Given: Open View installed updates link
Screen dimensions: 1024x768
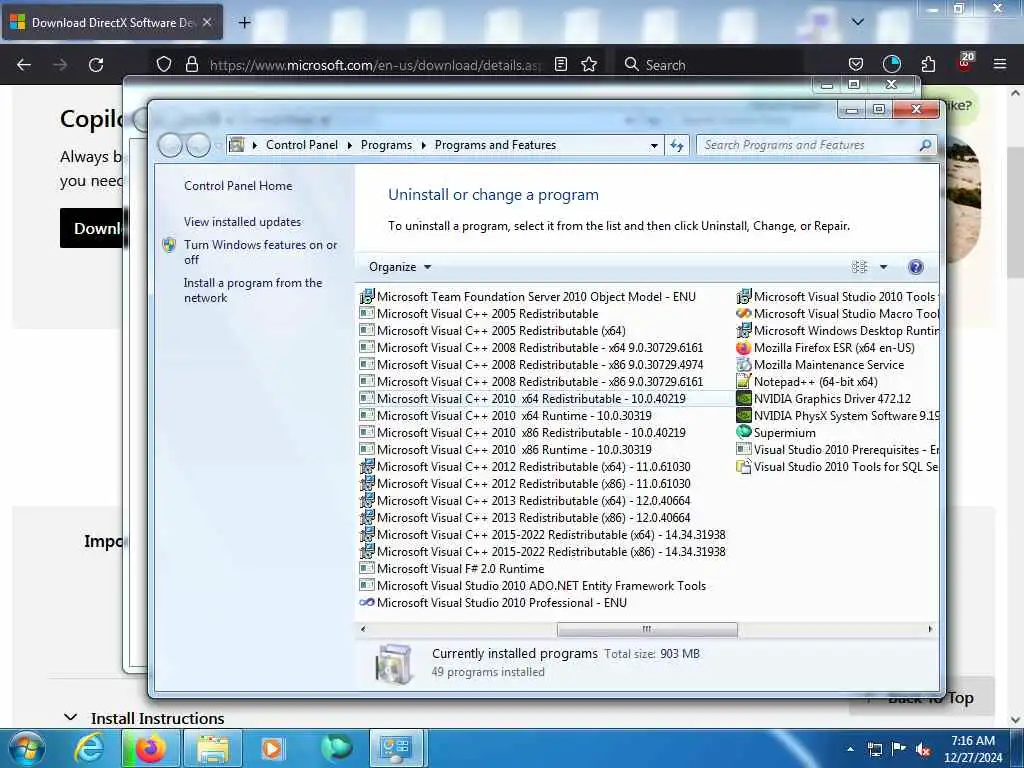Looking at the screenshot, I should click(x=242, y=221).
